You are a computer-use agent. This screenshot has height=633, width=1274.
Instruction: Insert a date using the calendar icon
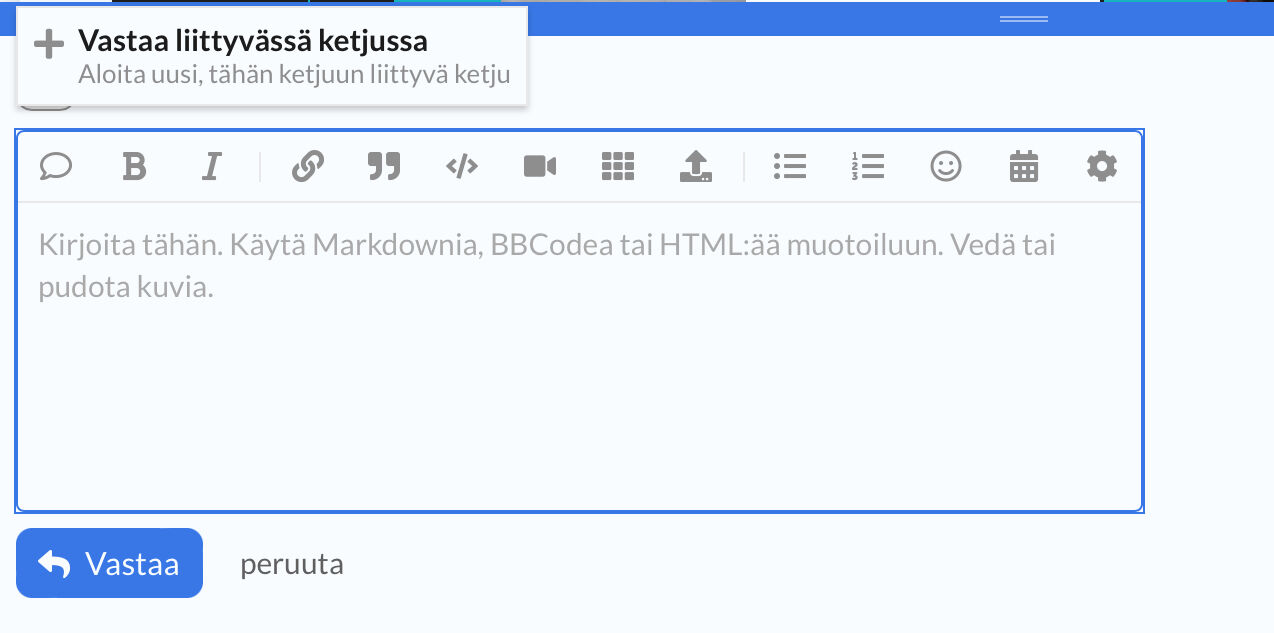pos(1024,166)
